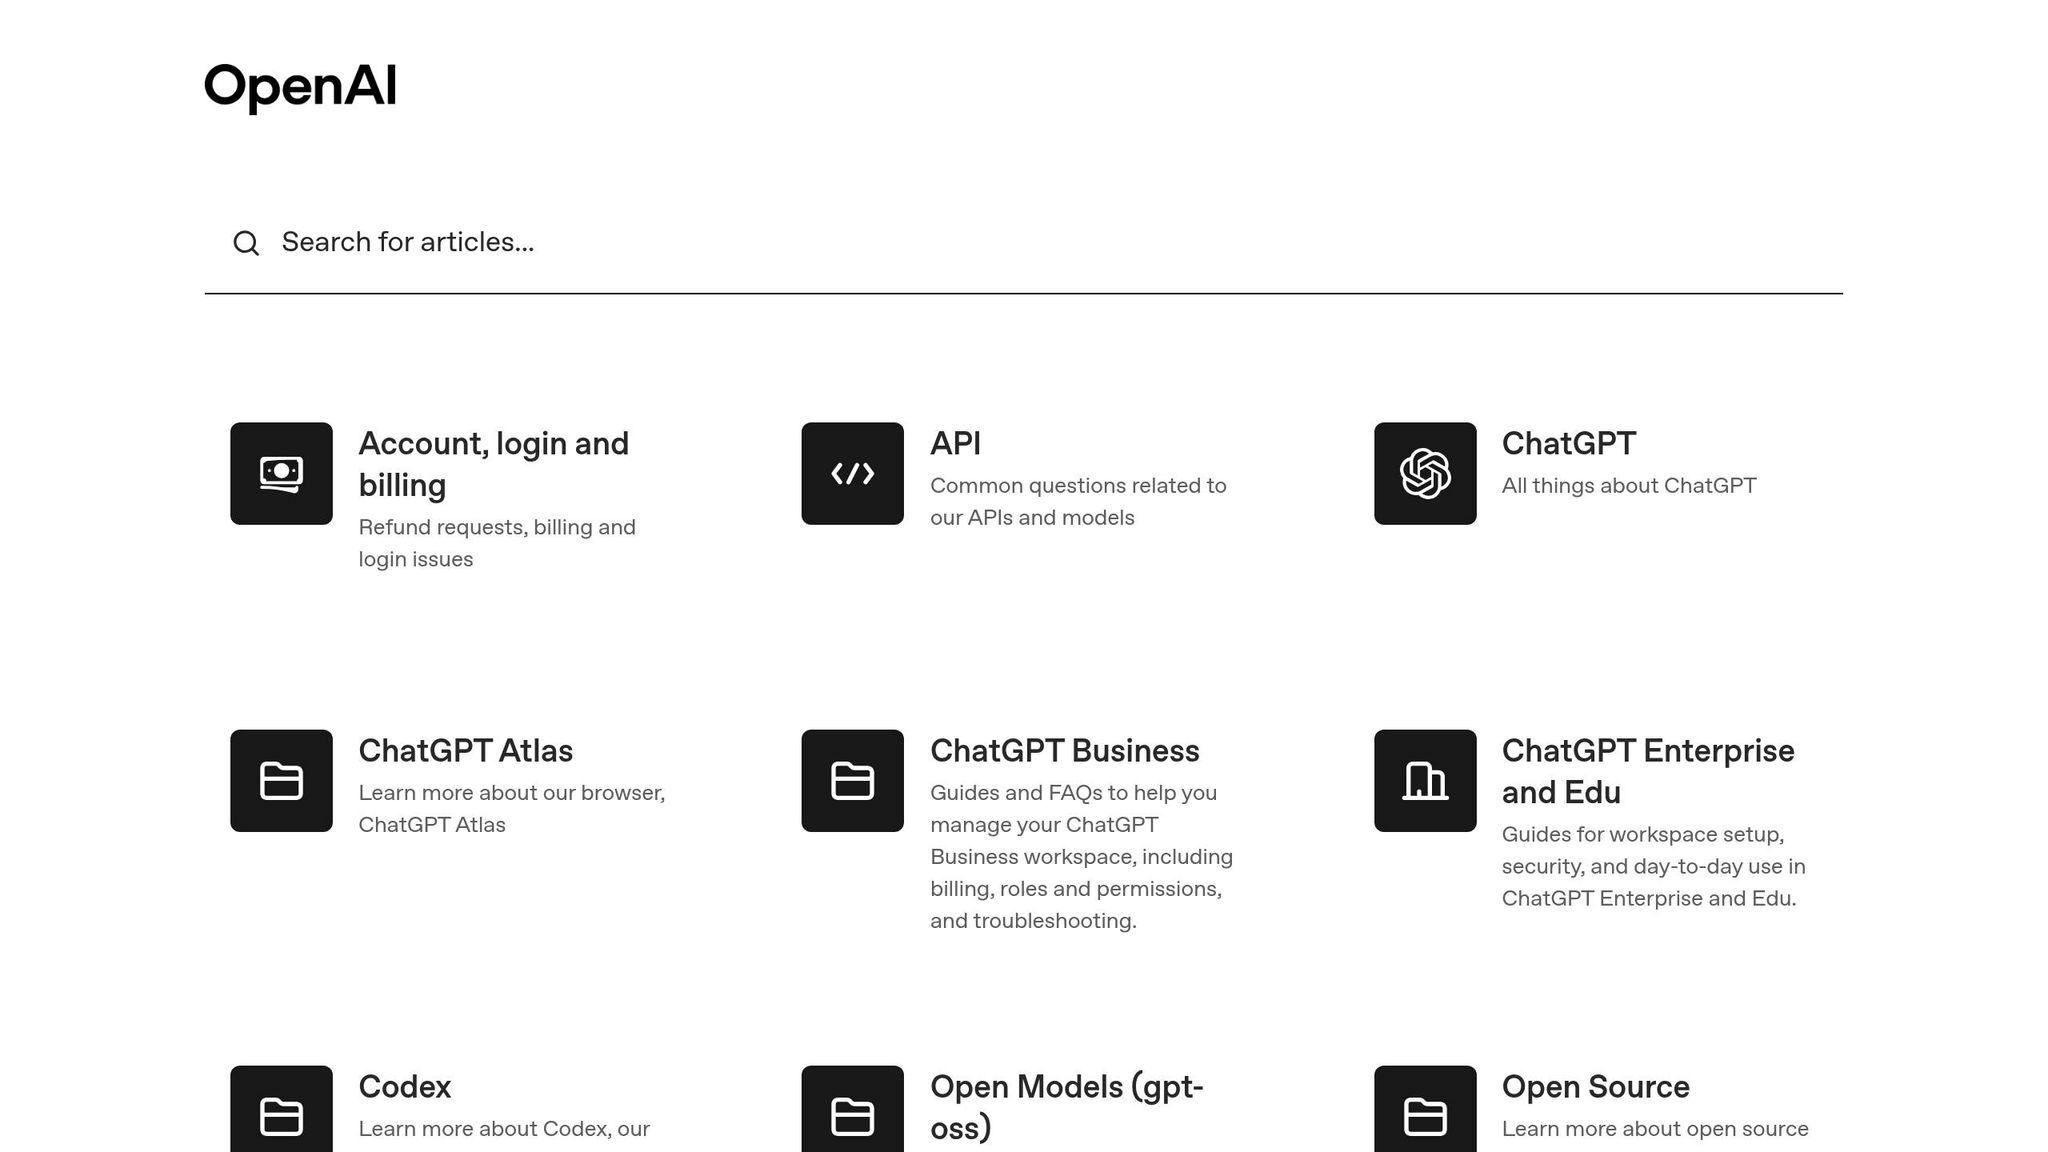Open the Account, login and billing money icon
The height and width of the screenshot is (1152, 2048).
pos(281,473)
